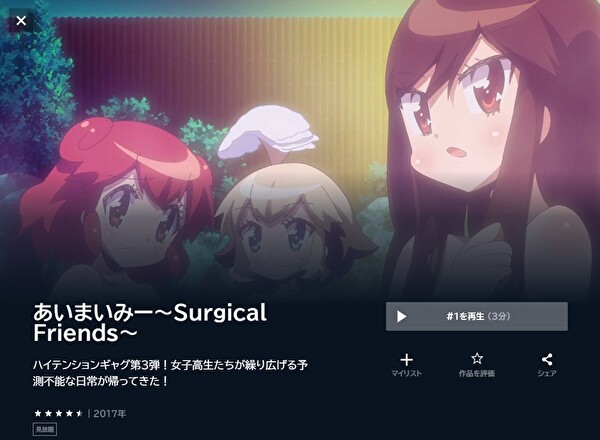Click the white gloved hand in artwork
The height and width of the screenshot is (440, 600).
[268, 132]
